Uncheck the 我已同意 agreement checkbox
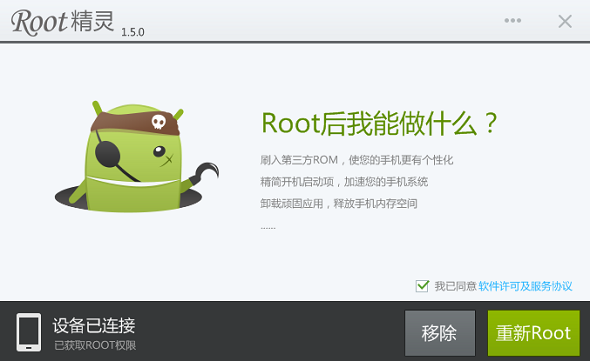 (422, 286)
